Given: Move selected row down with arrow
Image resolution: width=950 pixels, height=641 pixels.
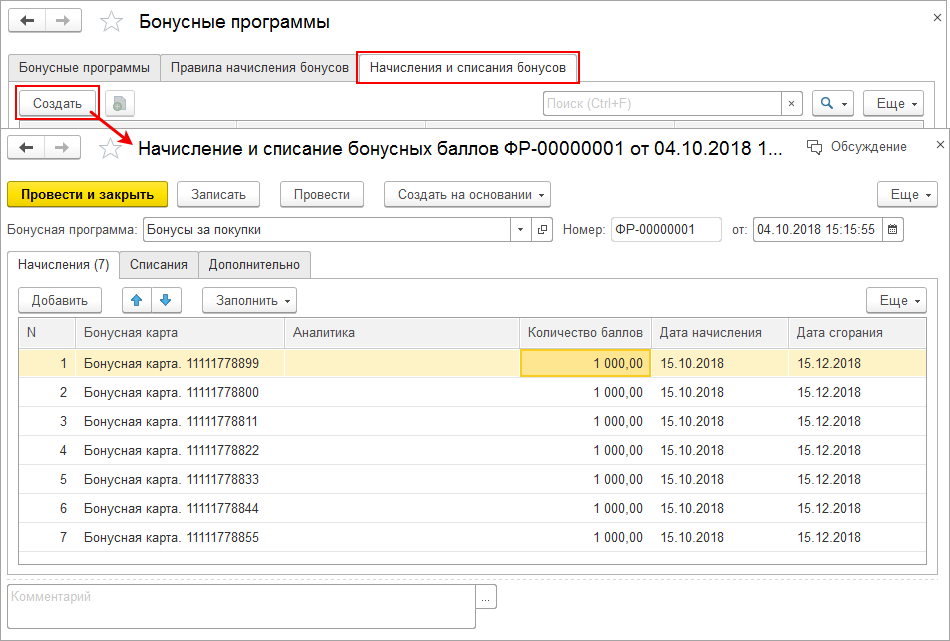Looking at the screenshot, I should pos(166,301).
